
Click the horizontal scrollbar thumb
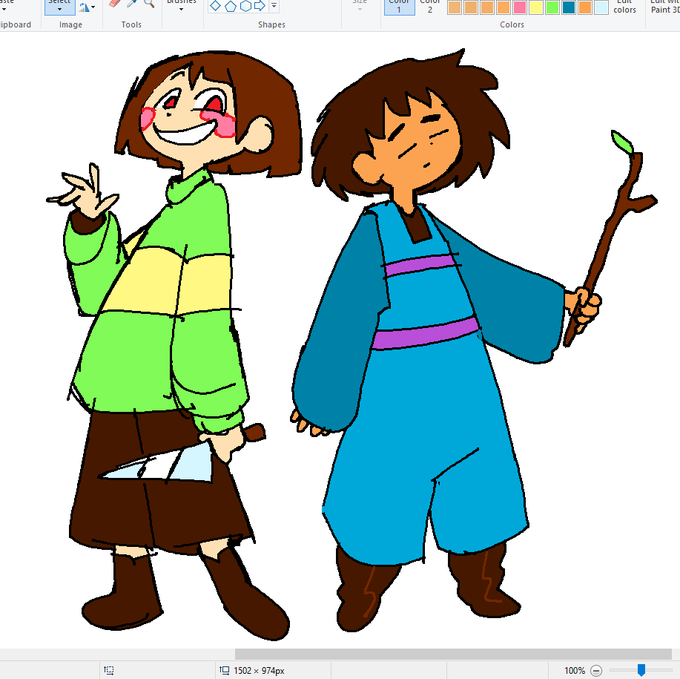453,654
